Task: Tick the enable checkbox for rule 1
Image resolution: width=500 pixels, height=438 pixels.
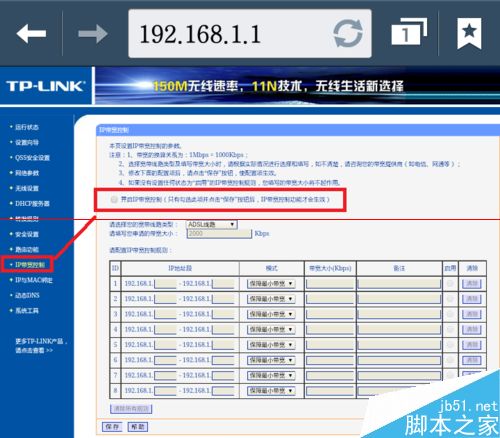Action: click(450, 284)
